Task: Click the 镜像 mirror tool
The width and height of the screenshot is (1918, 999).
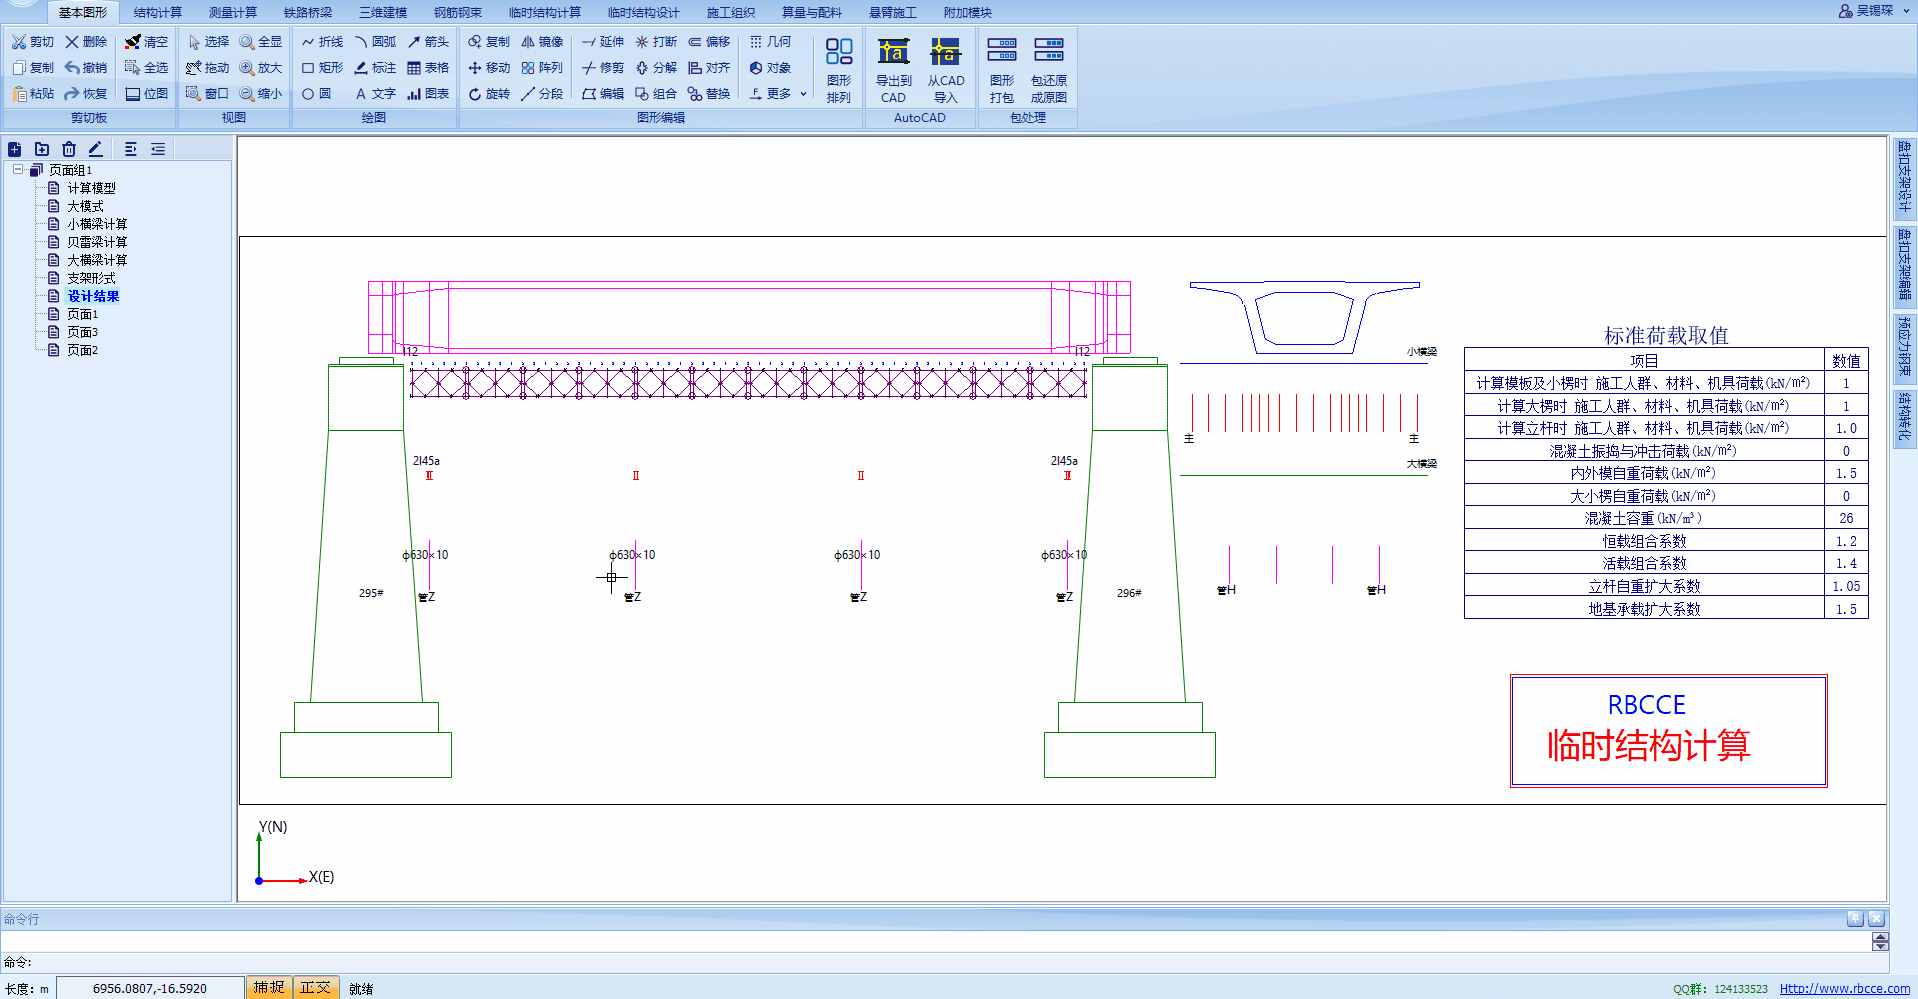Action: (542, 42)
